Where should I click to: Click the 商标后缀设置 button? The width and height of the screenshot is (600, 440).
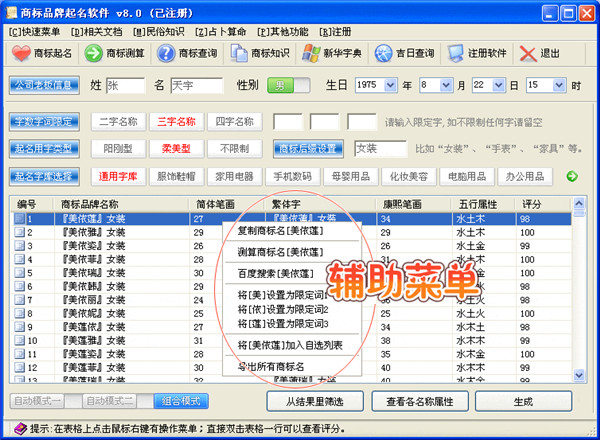tap(308, 148)
